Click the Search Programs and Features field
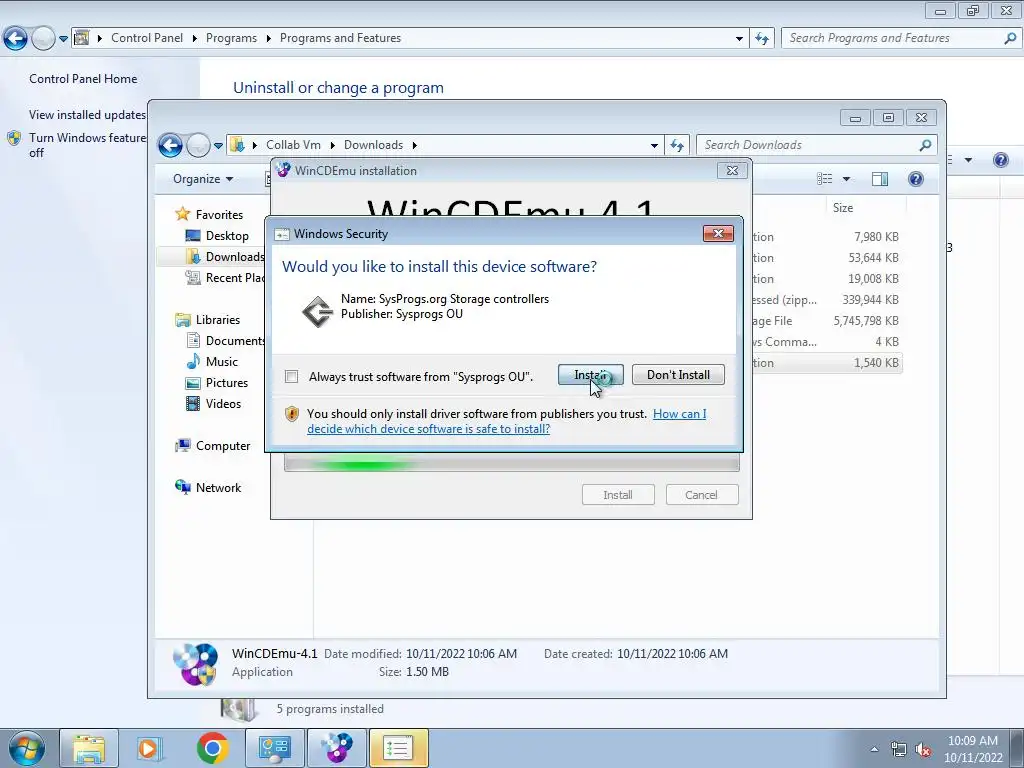 901,38
